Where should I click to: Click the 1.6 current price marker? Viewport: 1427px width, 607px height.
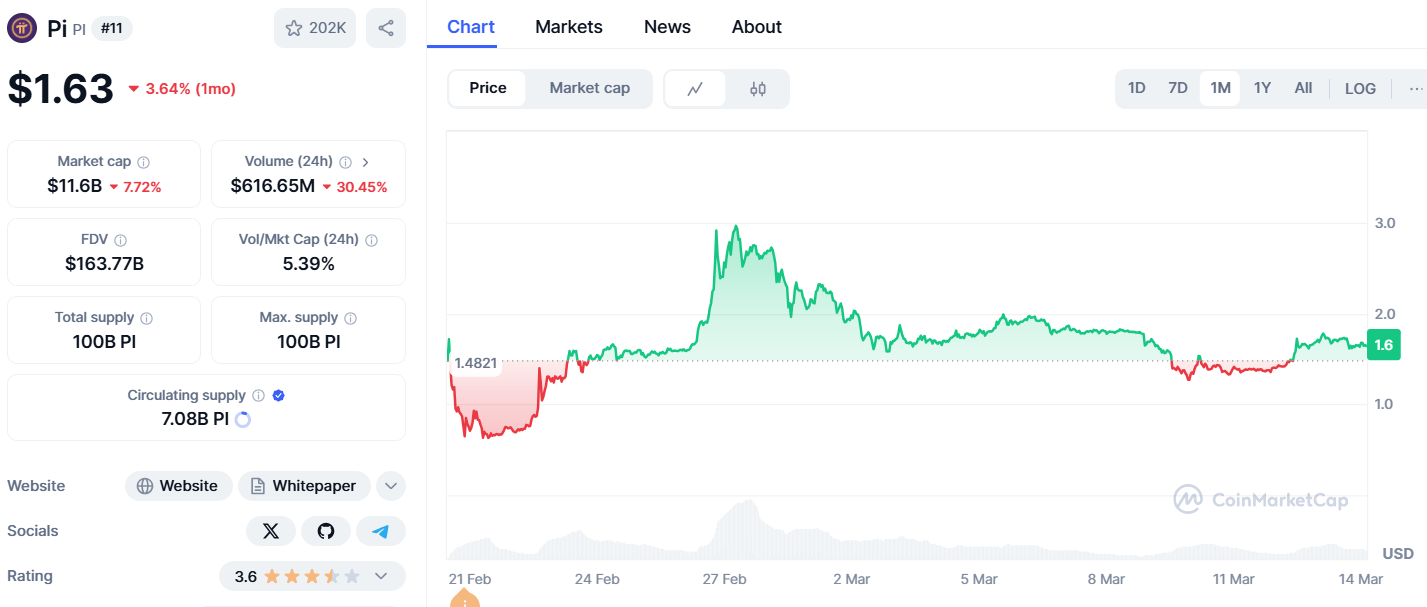point(1383,345)
